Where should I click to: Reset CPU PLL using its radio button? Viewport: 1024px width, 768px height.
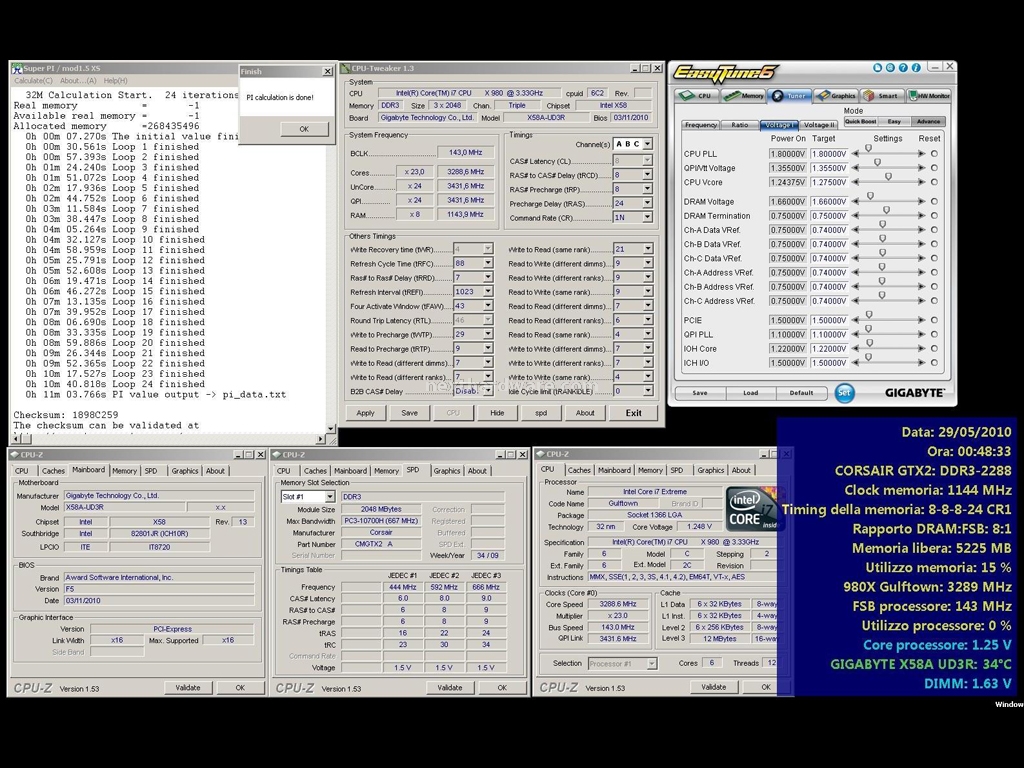click(935, 154)
